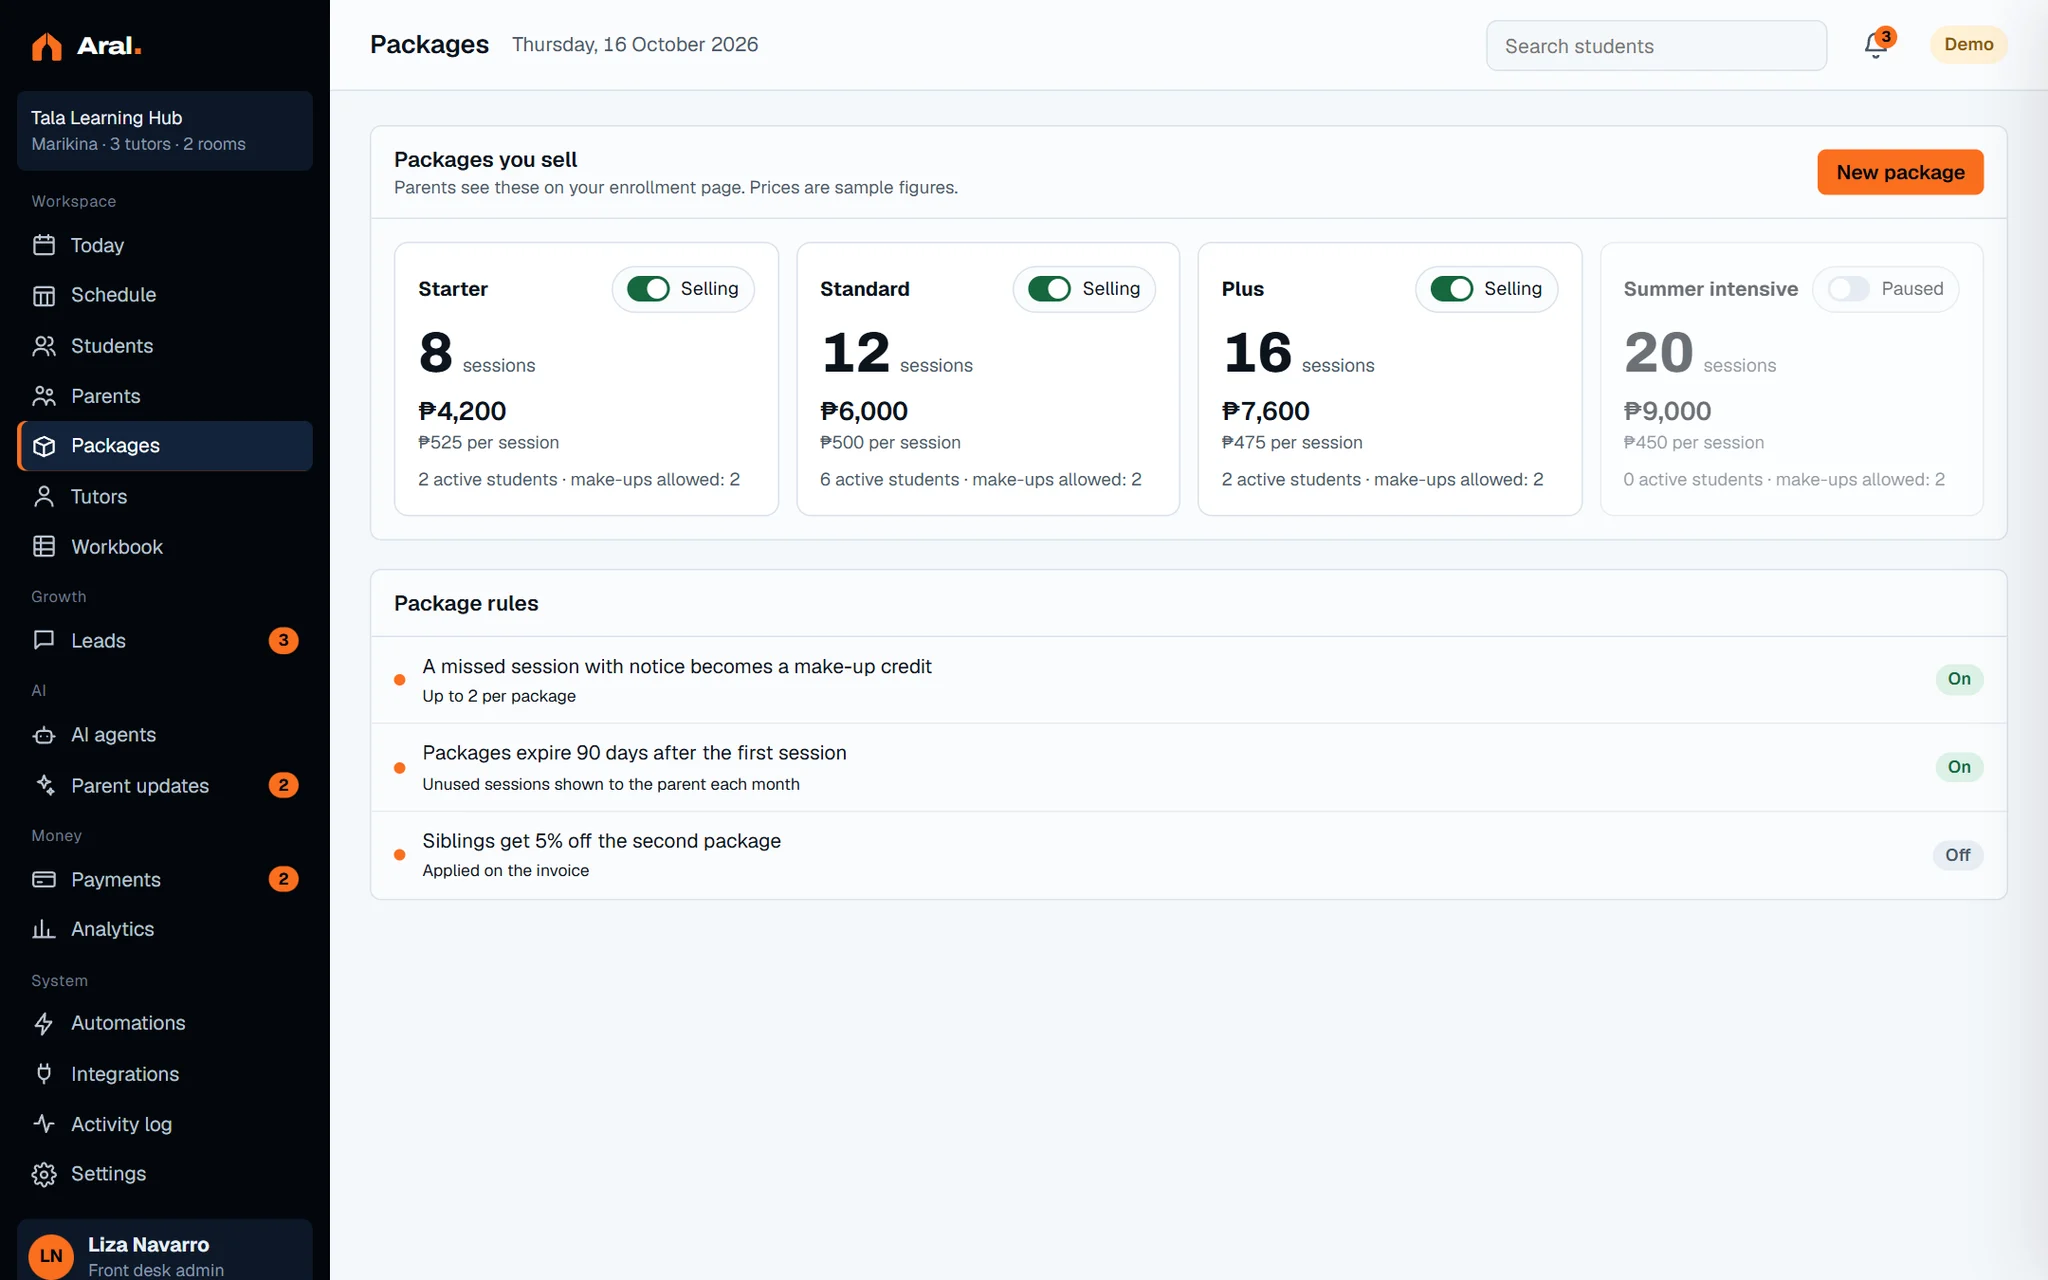Click the Settings gear icon

coord(44,1174)
